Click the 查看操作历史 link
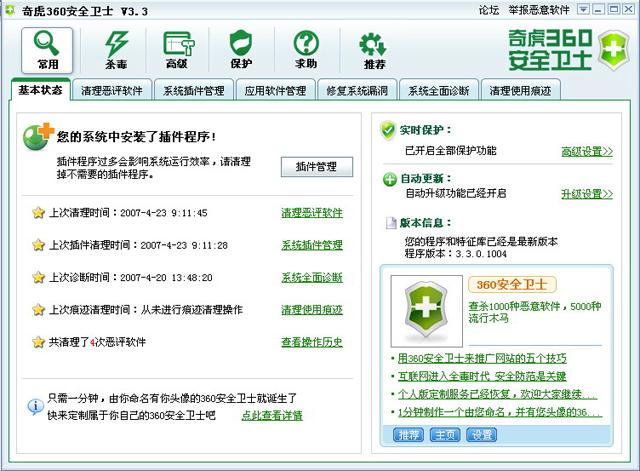This screenshot has height=471, width=640. coord(311,342)
